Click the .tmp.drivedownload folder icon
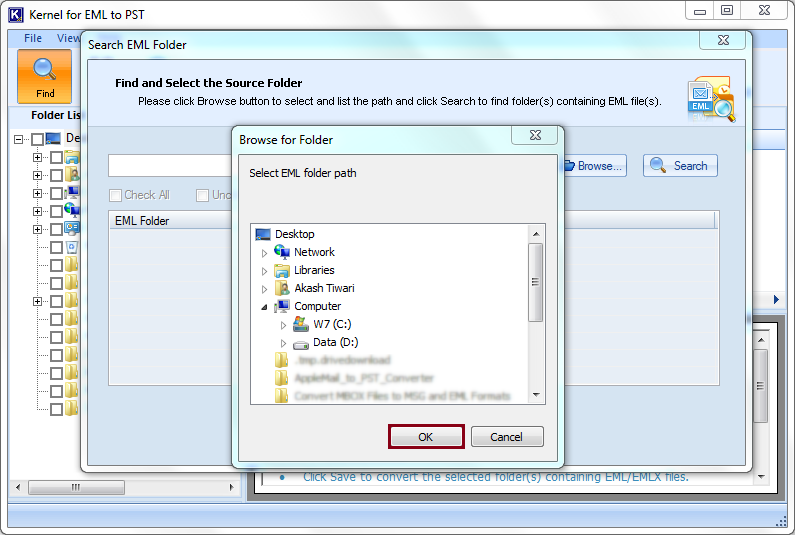The width and height of the screenshot is (795, 535). 281,360
